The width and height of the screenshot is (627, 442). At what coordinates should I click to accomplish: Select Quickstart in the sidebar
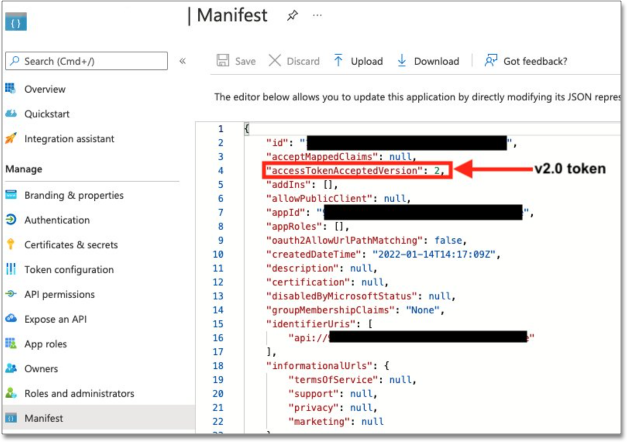(x=49, y=113)
